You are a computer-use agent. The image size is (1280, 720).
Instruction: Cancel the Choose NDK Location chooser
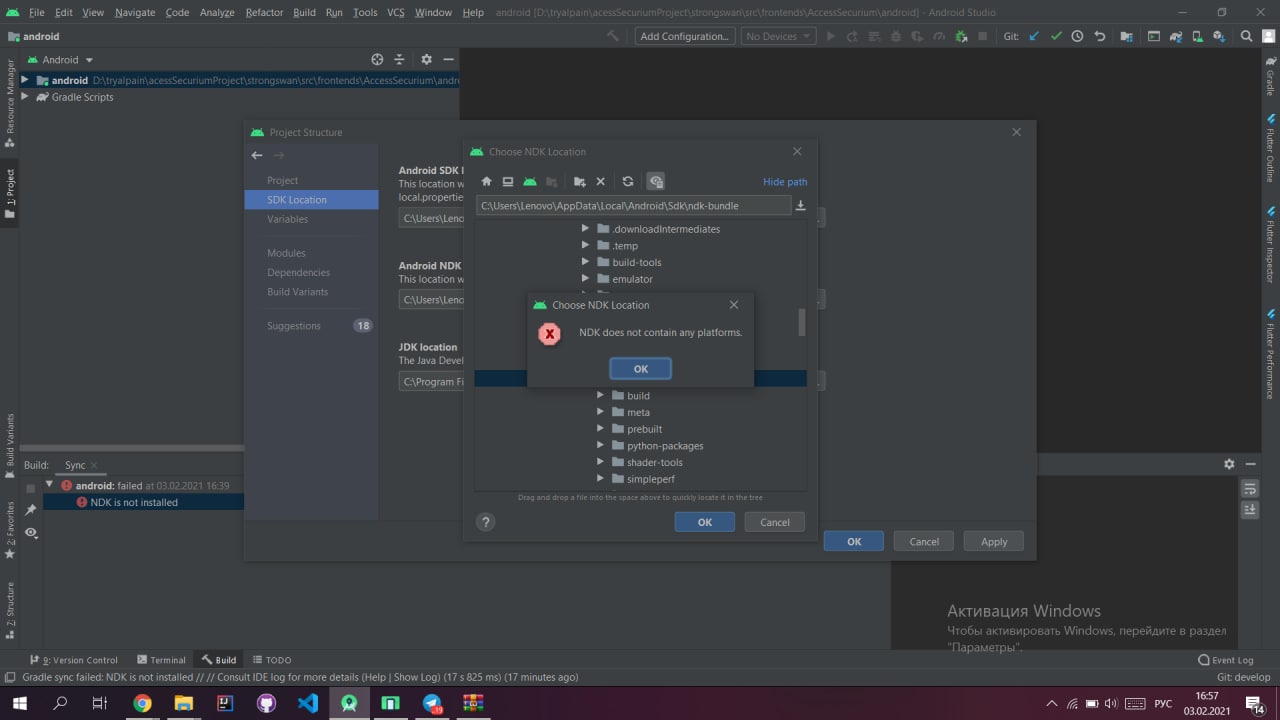coord(775,522)
